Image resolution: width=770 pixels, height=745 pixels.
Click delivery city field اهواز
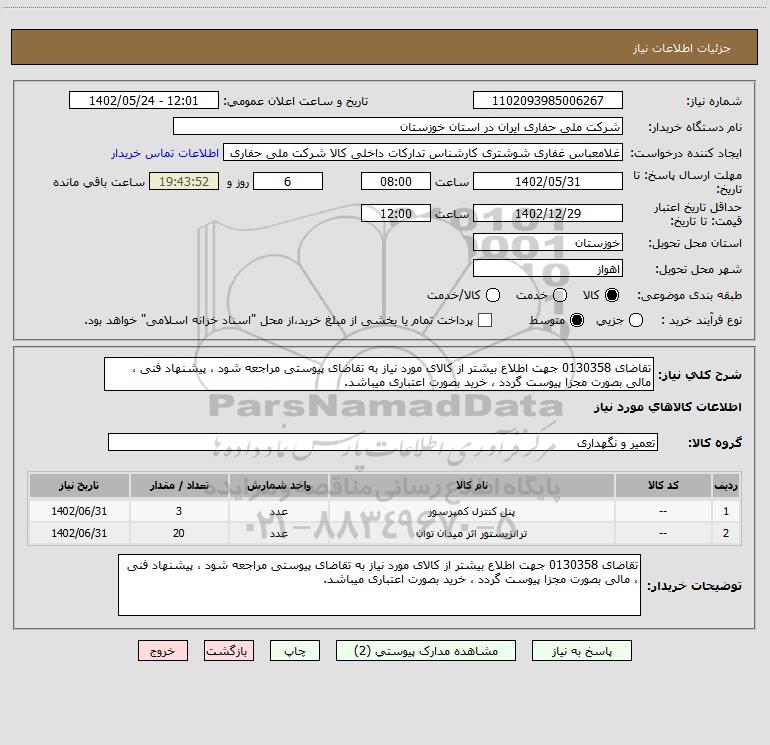(x=548, y=268)
